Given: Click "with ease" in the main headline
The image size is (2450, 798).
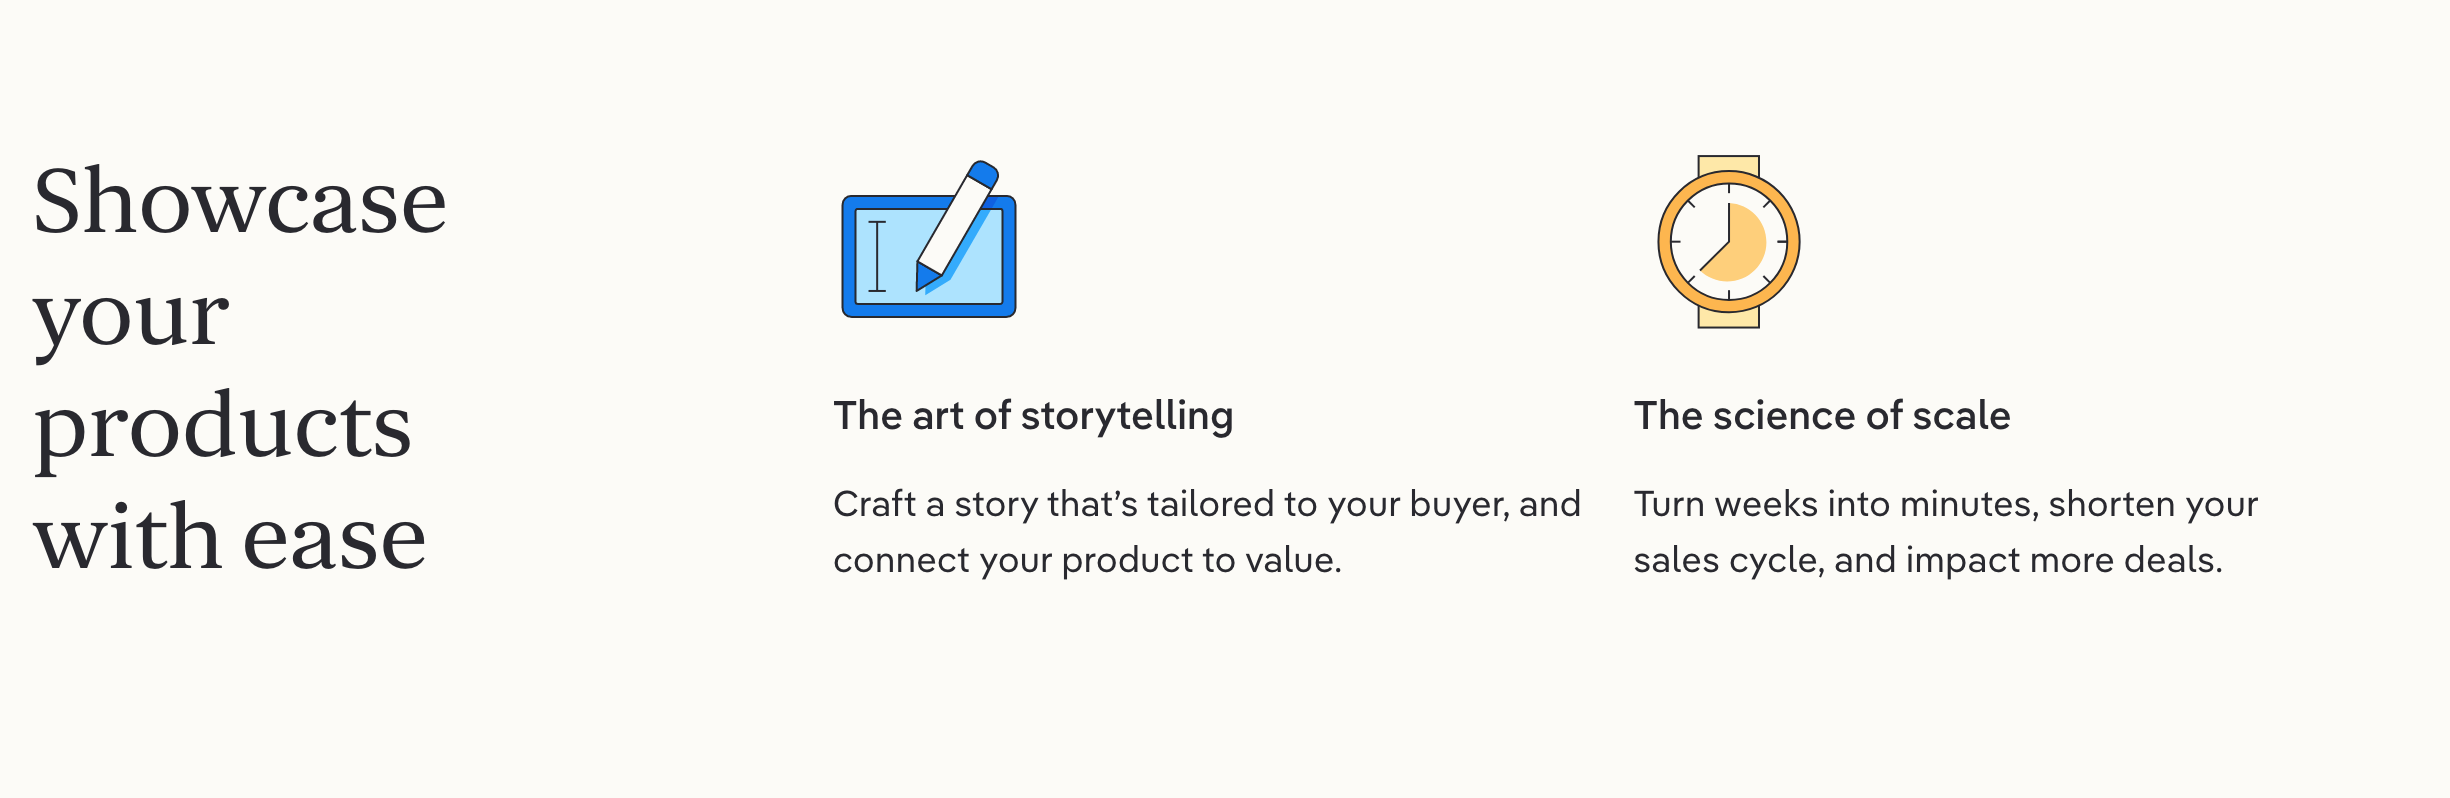Looking at the screenshot, I should click(230, 538).
